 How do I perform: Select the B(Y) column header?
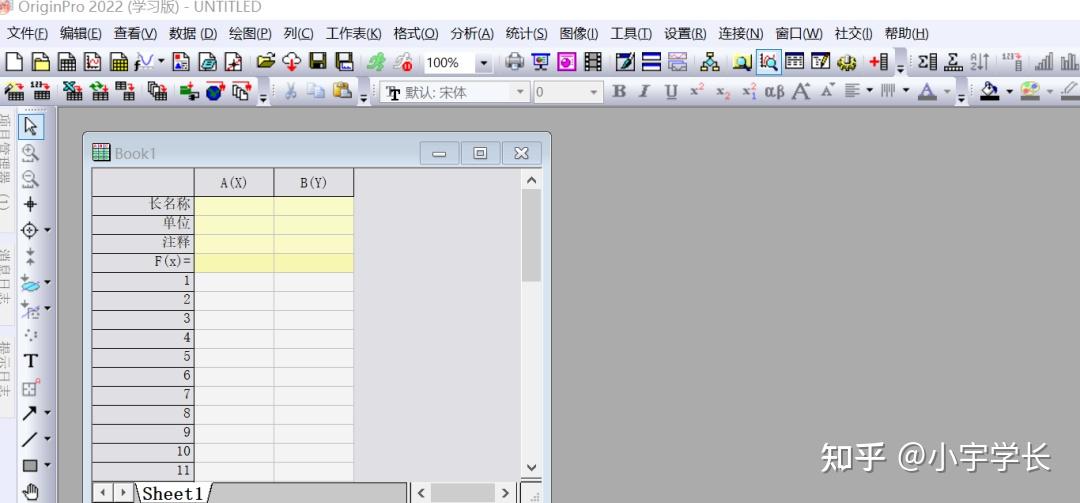point(313,183)
